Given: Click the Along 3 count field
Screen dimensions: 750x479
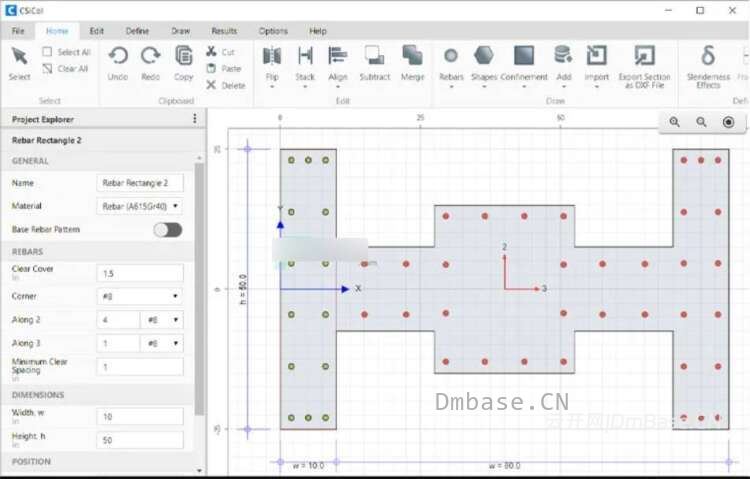Looking at the screenshot, I should coord(118,343).
